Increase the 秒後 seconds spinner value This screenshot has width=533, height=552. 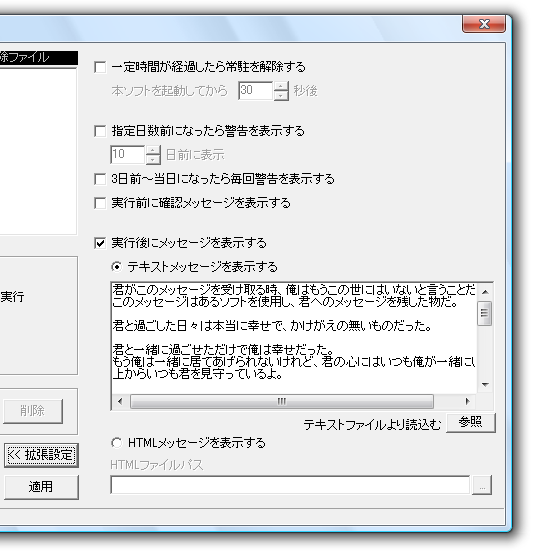tap(281, 86)
